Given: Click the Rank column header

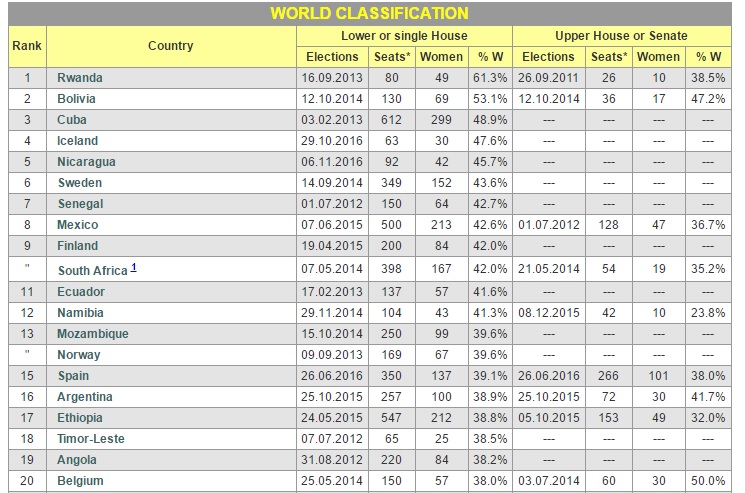Looking at the screenshot, I should (27, 46).
